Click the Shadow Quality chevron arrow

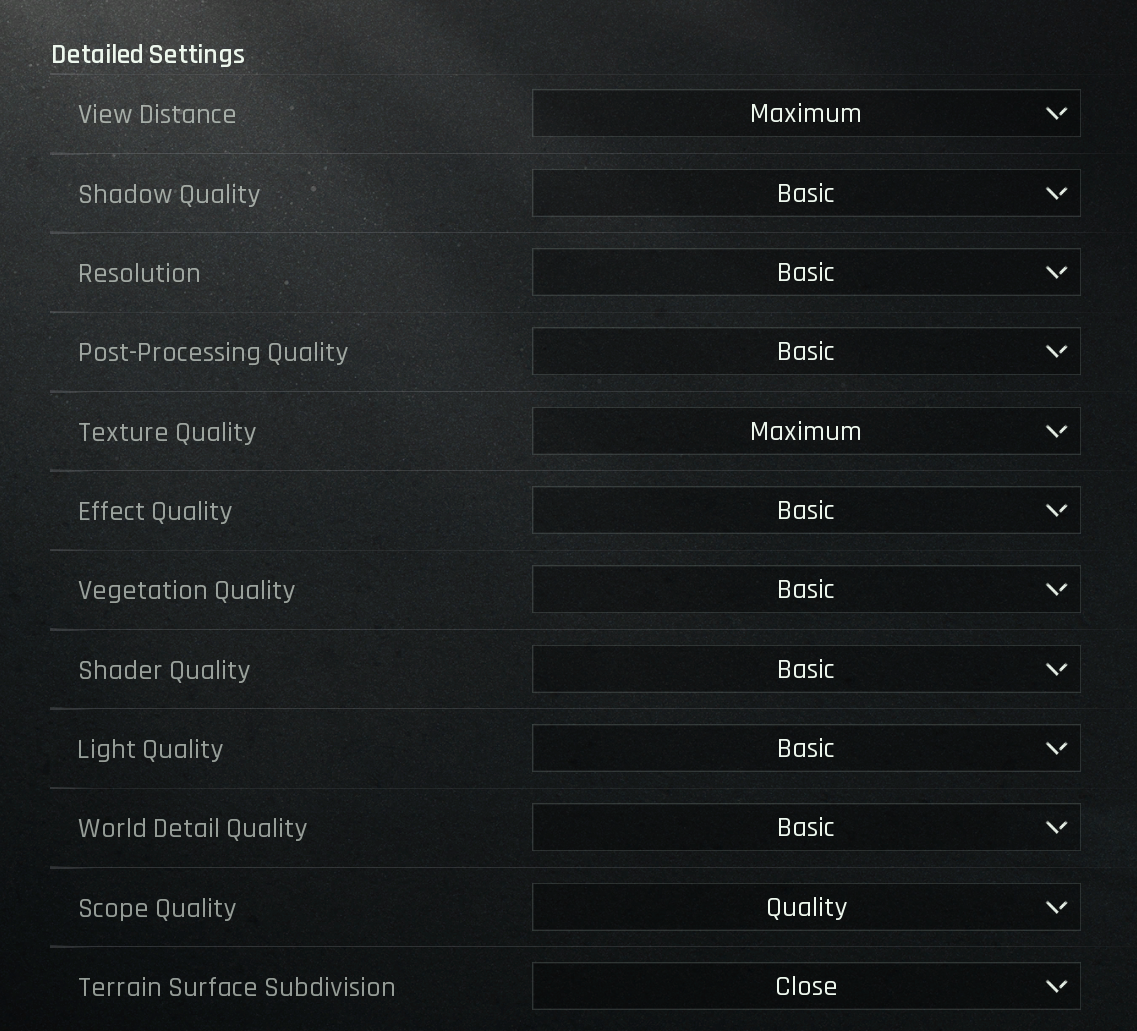1056,193
